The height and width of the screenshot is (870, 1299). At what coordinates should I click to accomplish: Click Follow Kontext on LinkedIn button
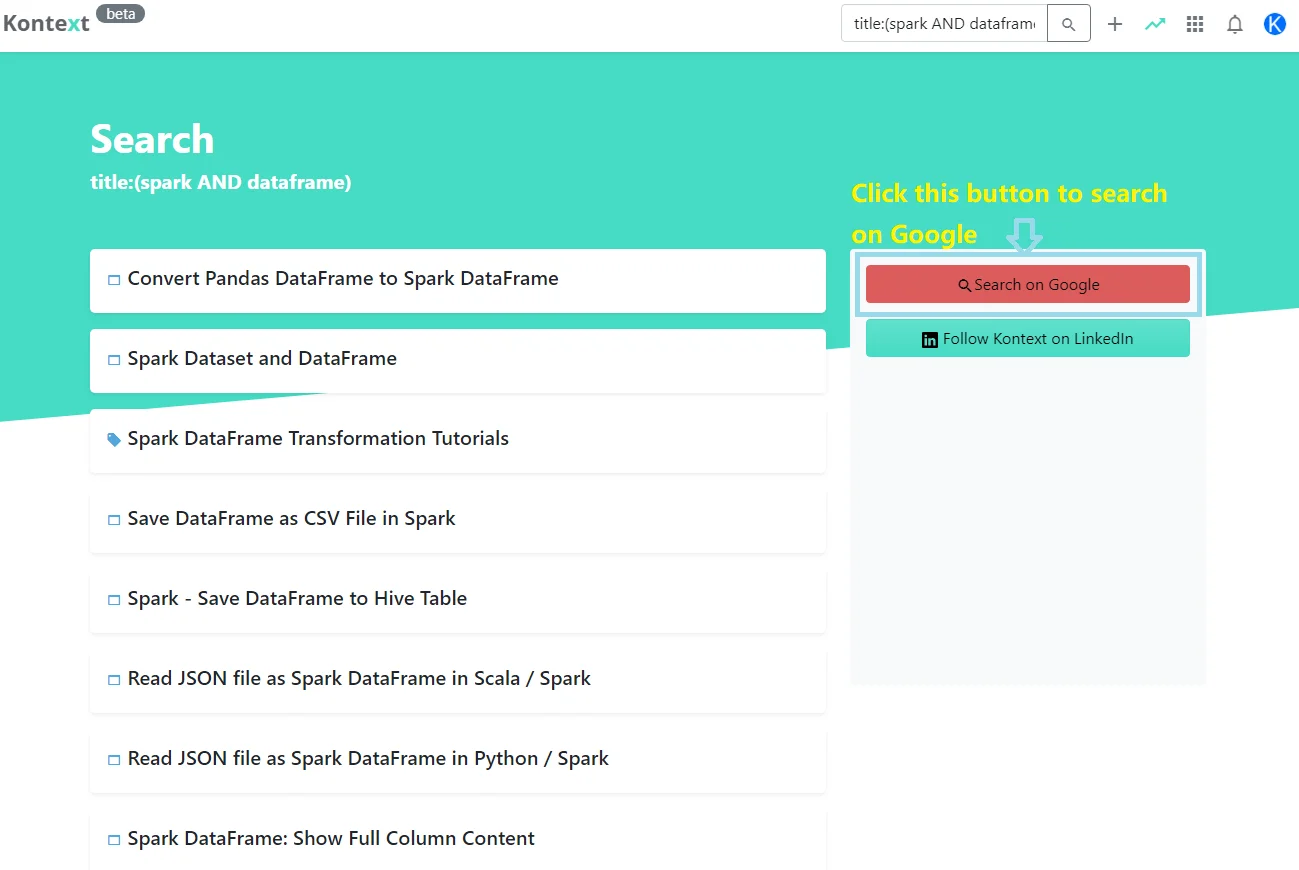pos(1027,339)
